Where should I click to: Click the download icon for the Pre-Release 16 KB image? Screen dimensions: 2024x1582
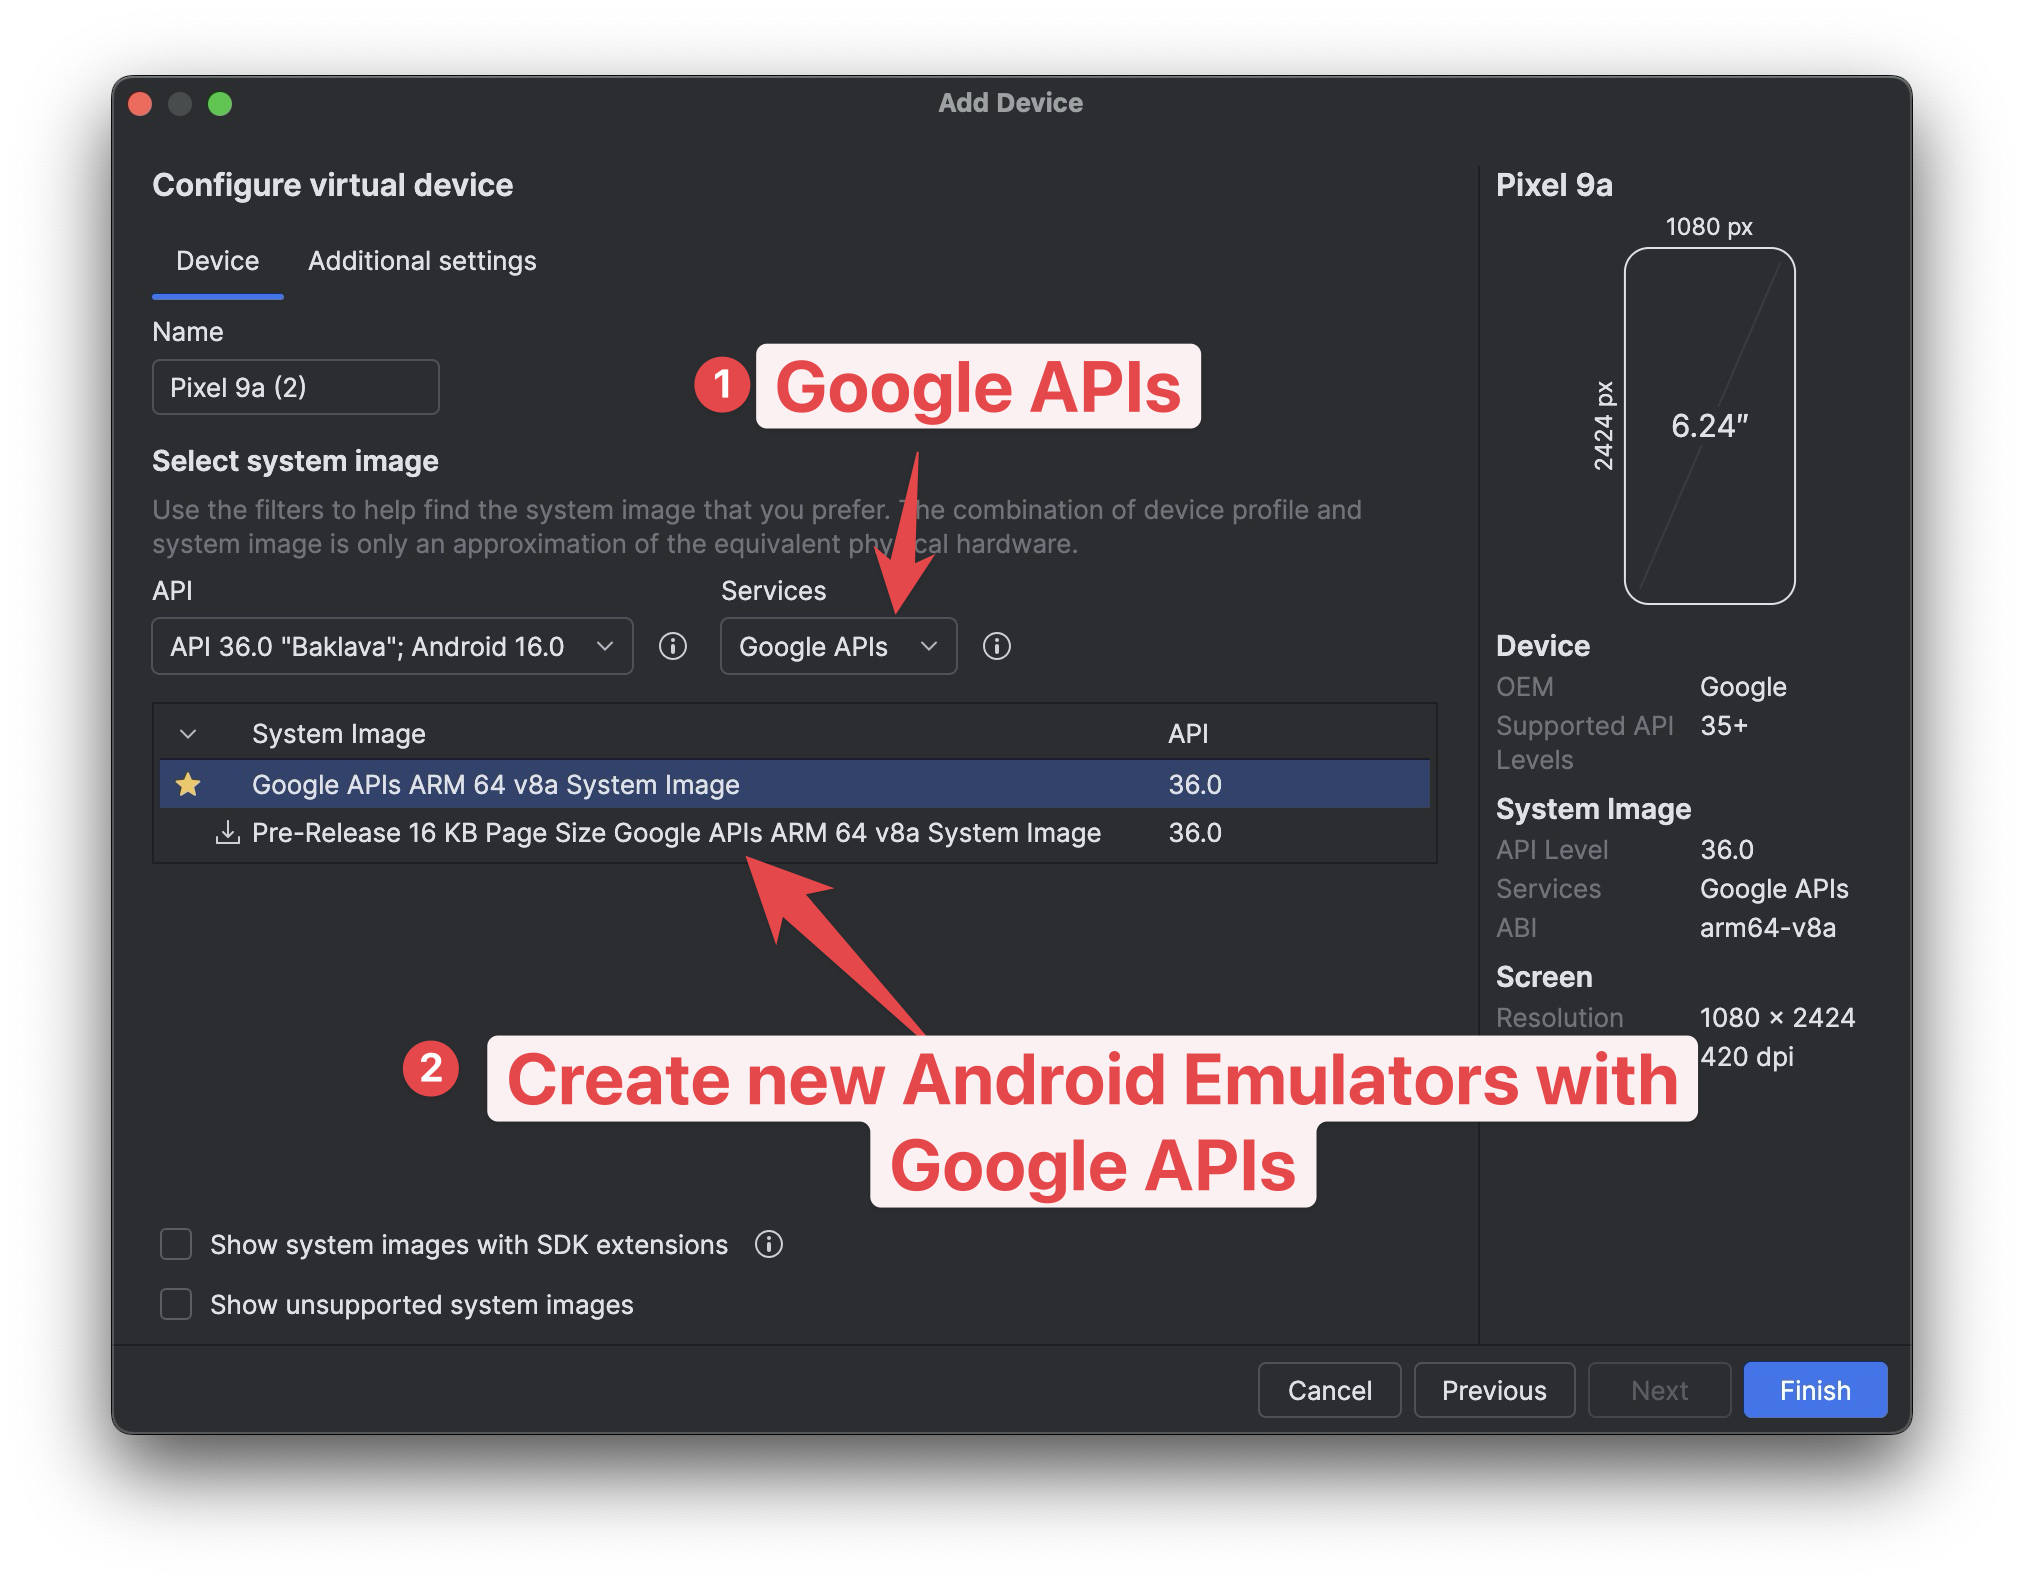point(228,832)
